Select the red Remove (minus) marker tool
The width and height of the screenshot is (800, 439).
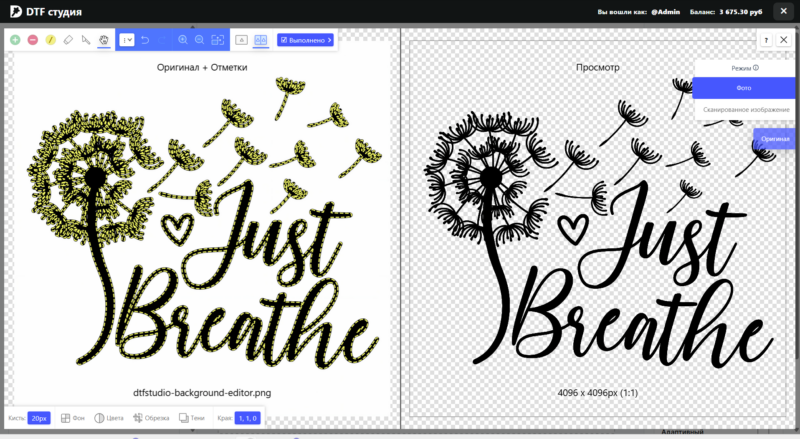(x=33, y=40)
